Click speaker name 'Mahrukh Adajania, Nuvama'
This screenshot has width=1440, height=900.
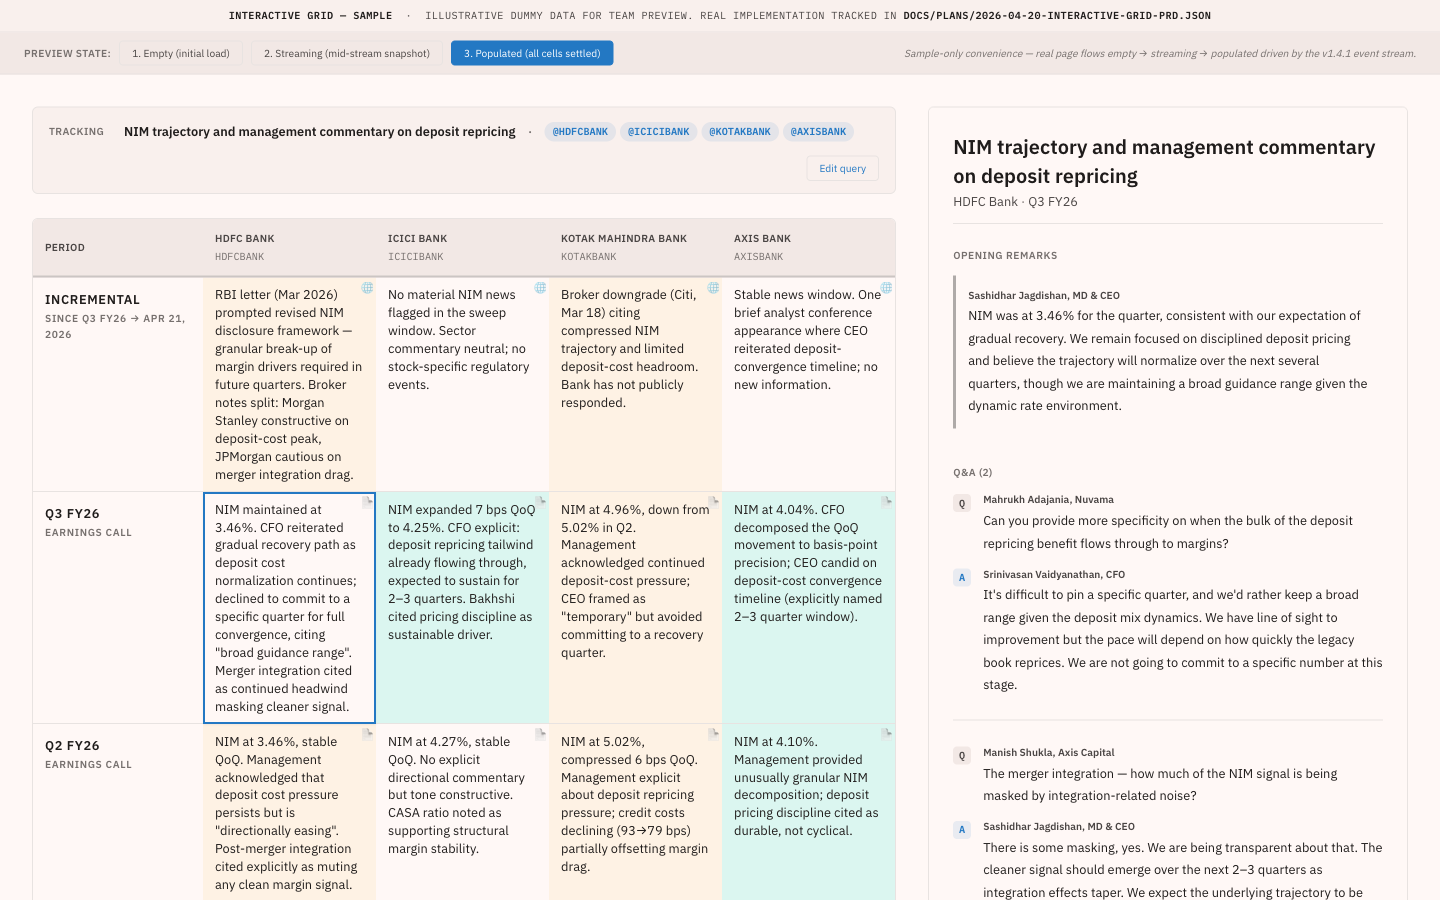coord(1048,500)
